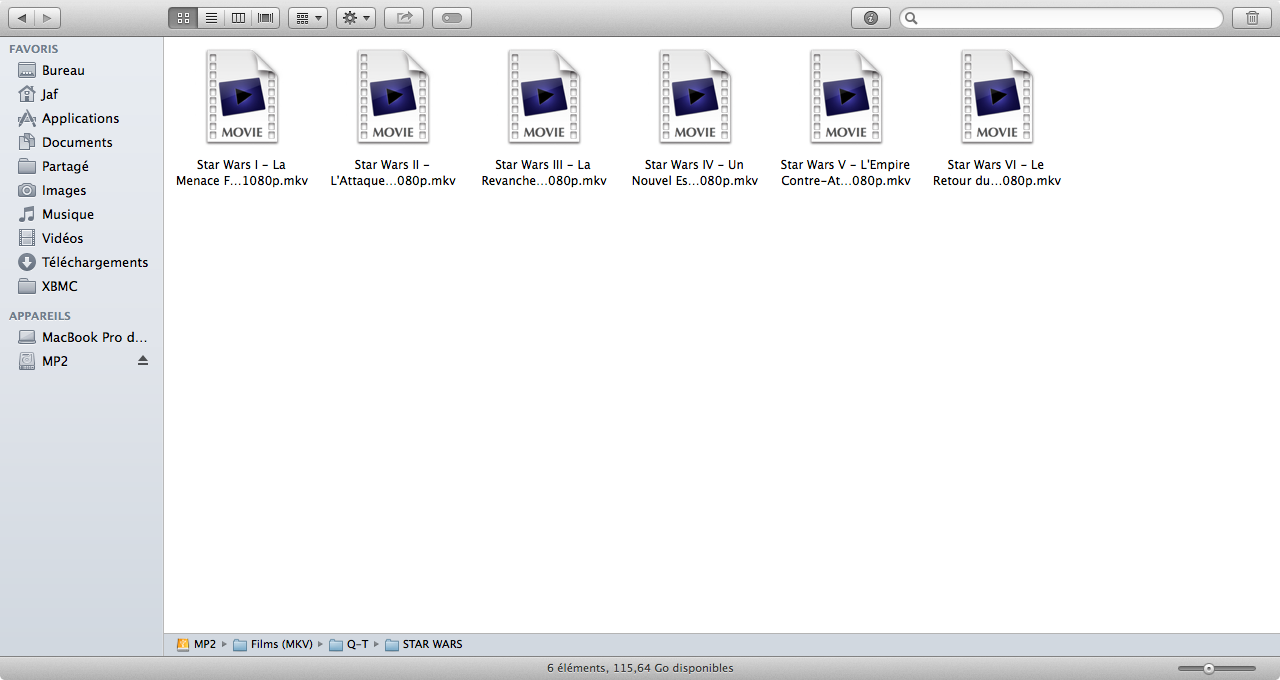Click STAR WARS in the path bar
This screenshot has width=1280, height=680.
(424, 644)
